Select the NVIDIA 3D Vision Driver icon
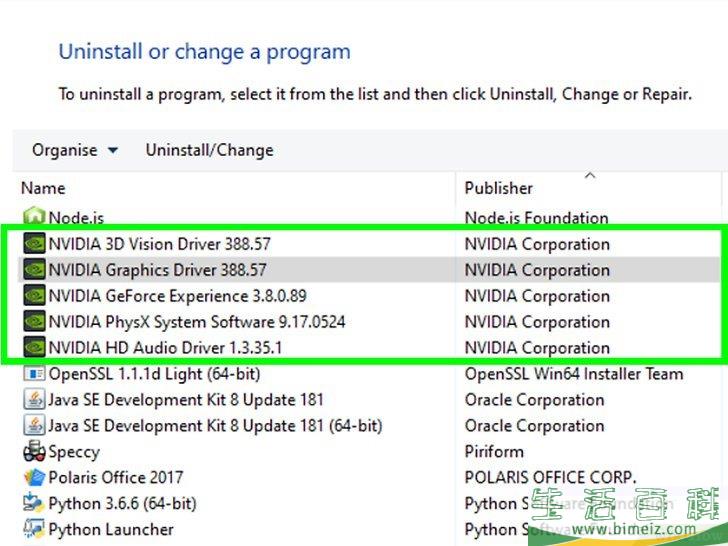Viewport: 728px width, 546px height. click(34, 243)
